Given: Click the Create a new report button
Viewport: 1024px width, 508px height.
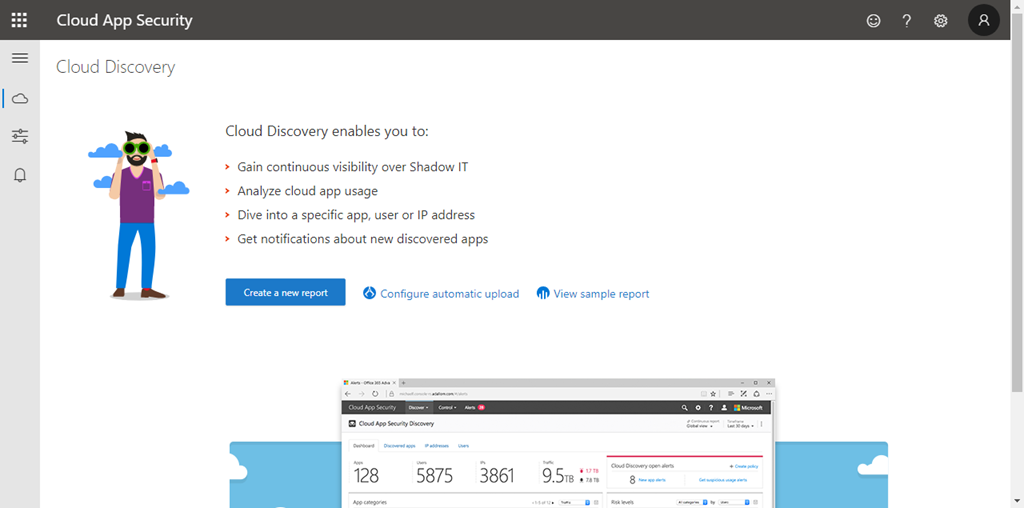Looking at the screenshot, I should point(285,292).
